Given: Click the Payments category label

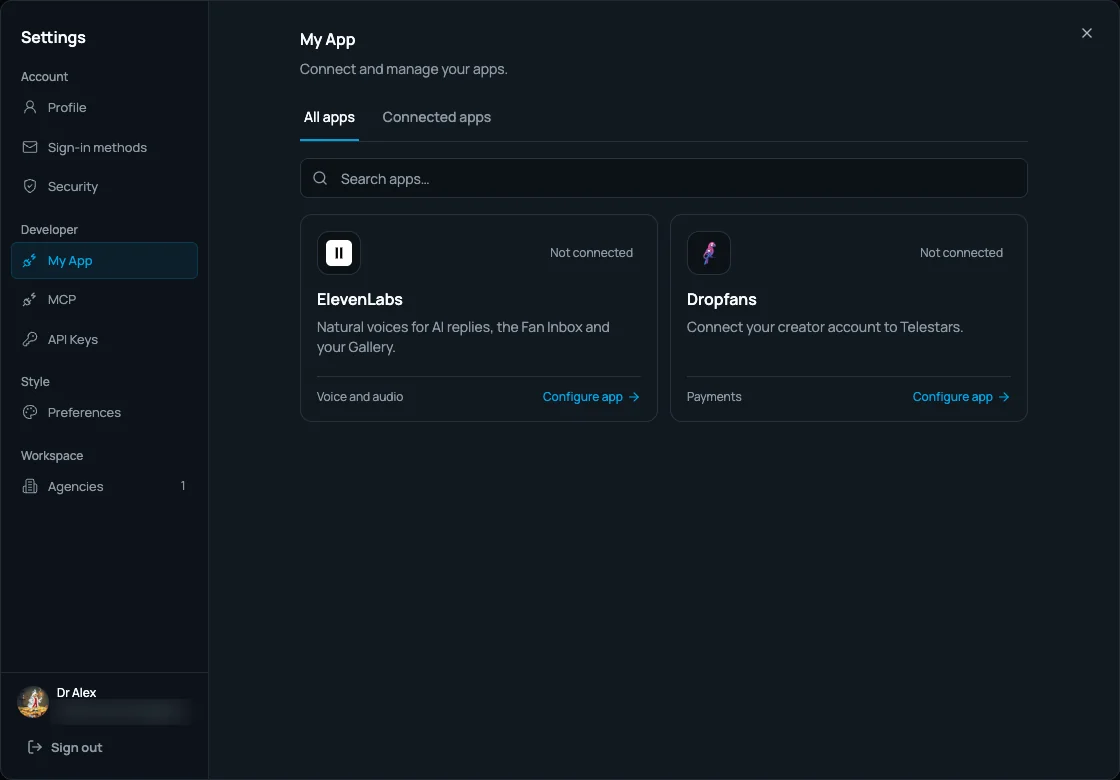Looking at the screenshot, I should click(714, 396).
